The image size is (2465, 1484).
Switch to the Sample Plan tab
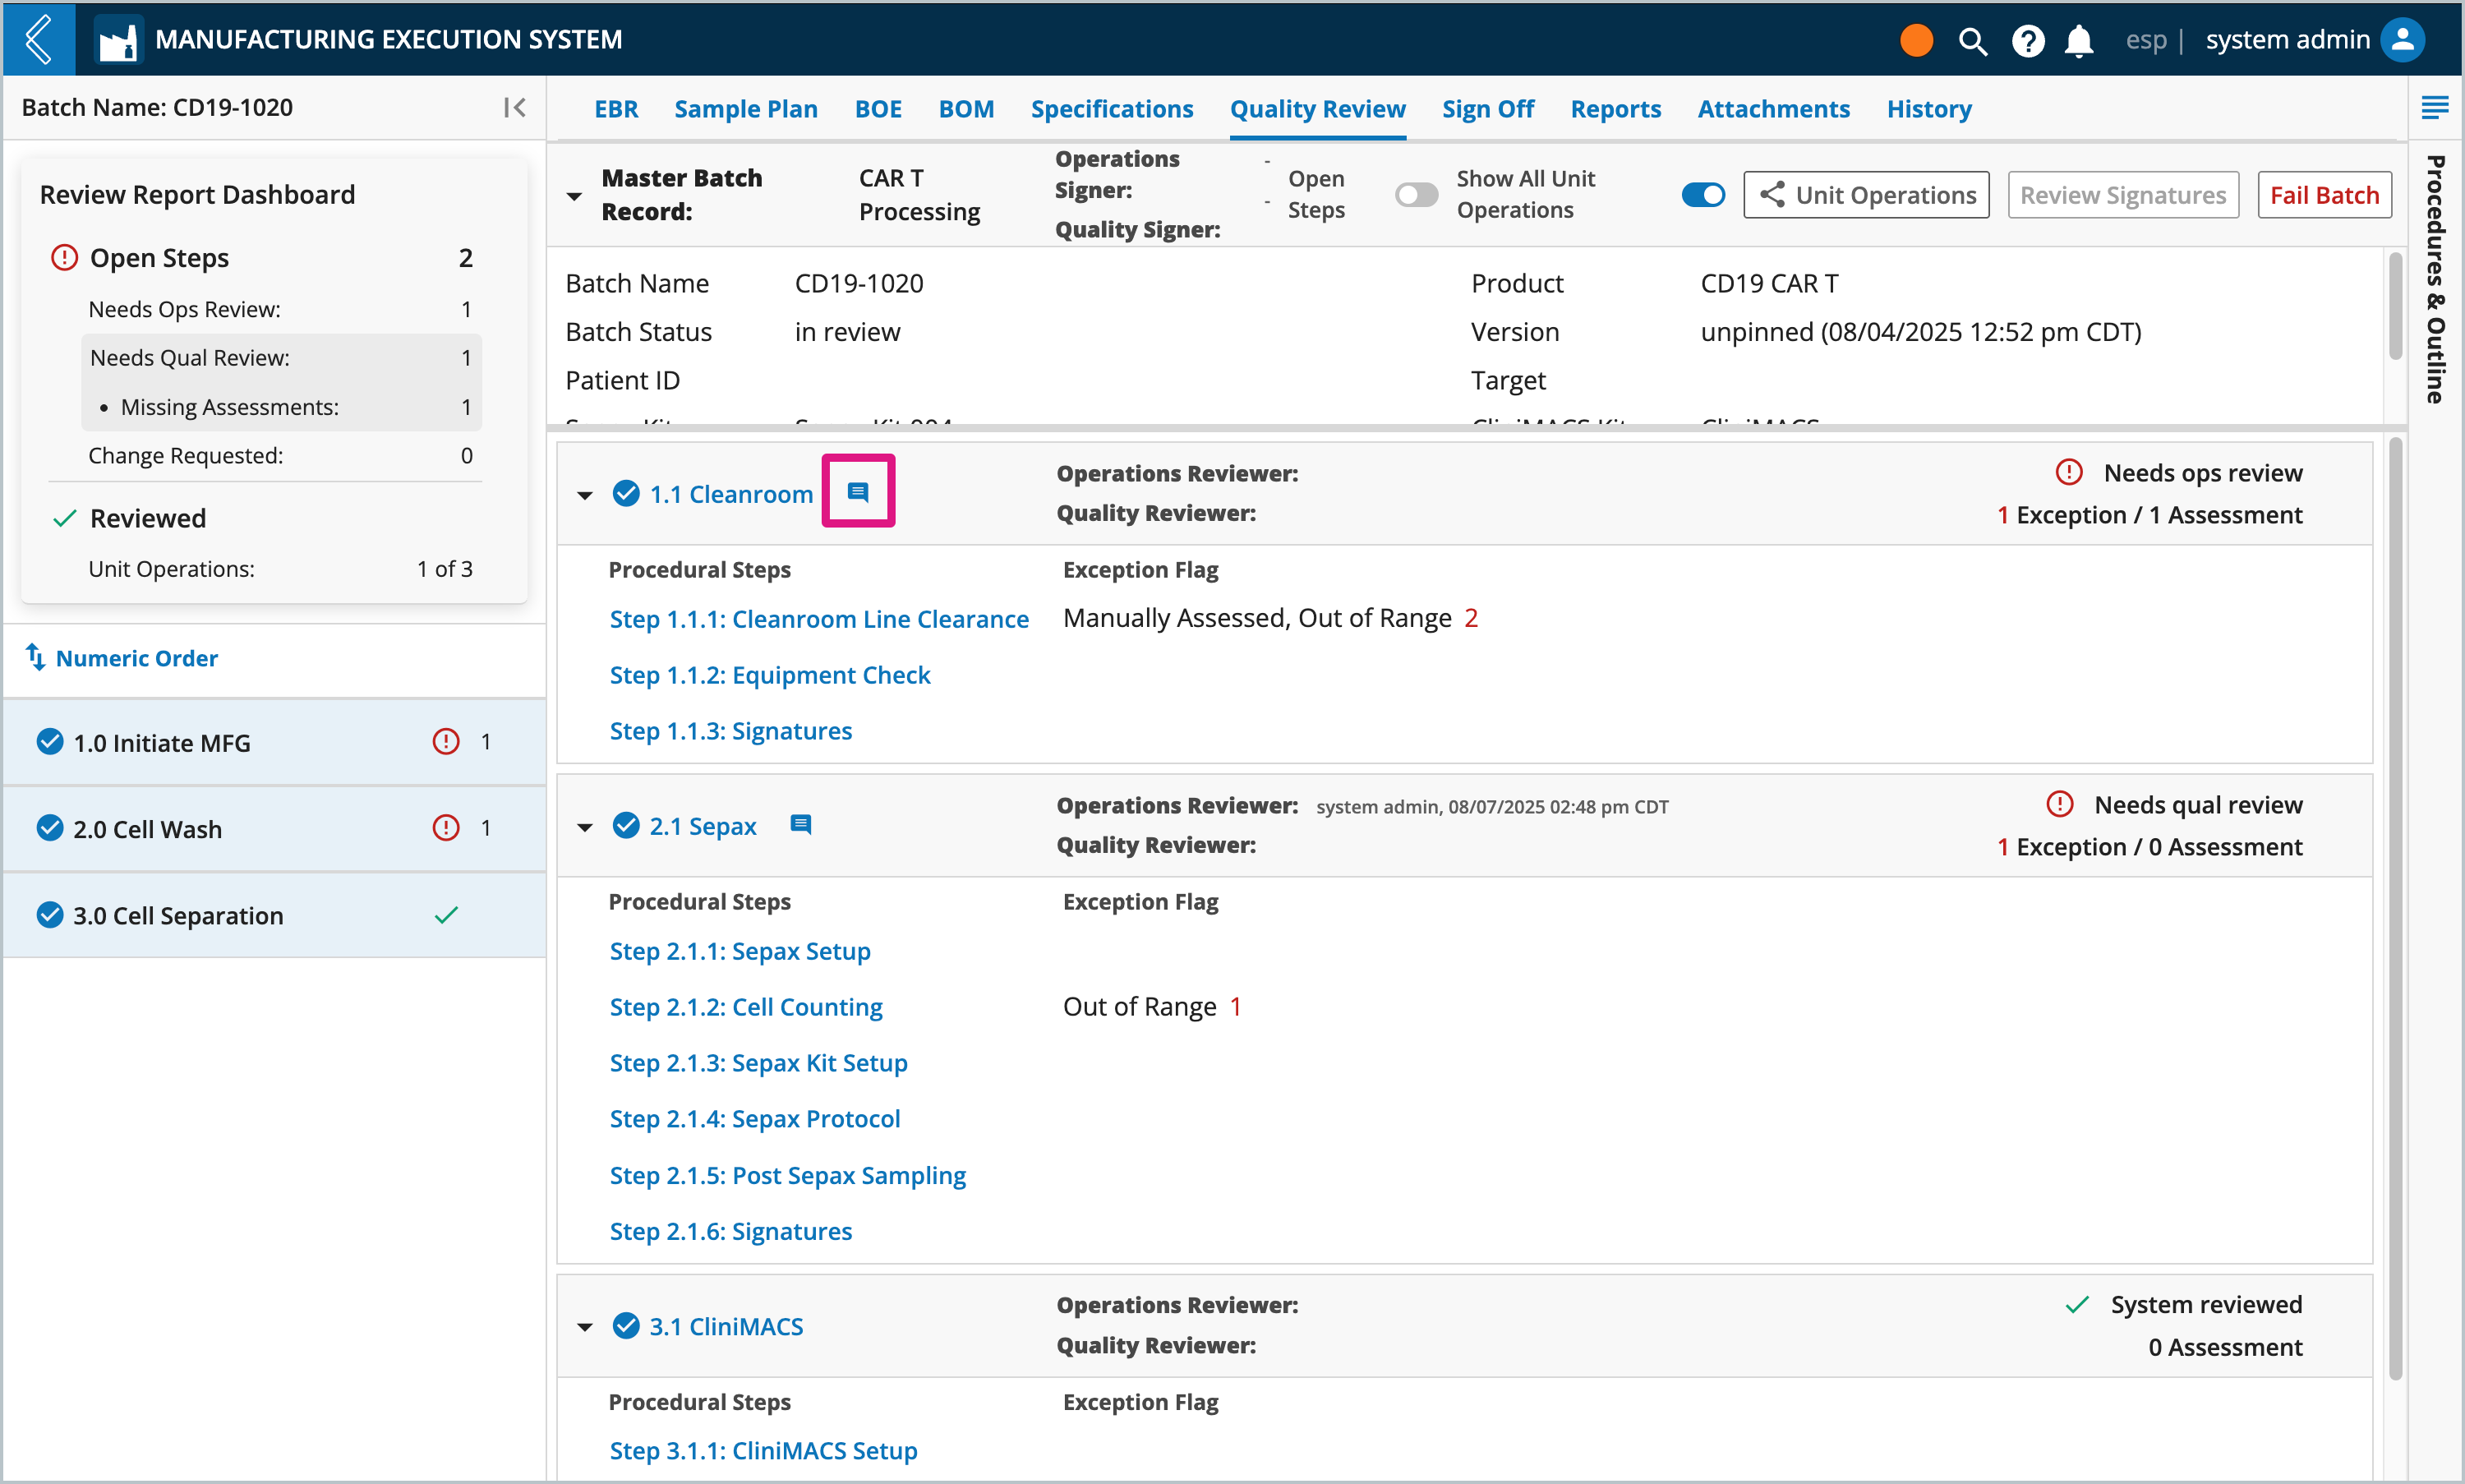(x=745, y=108)
